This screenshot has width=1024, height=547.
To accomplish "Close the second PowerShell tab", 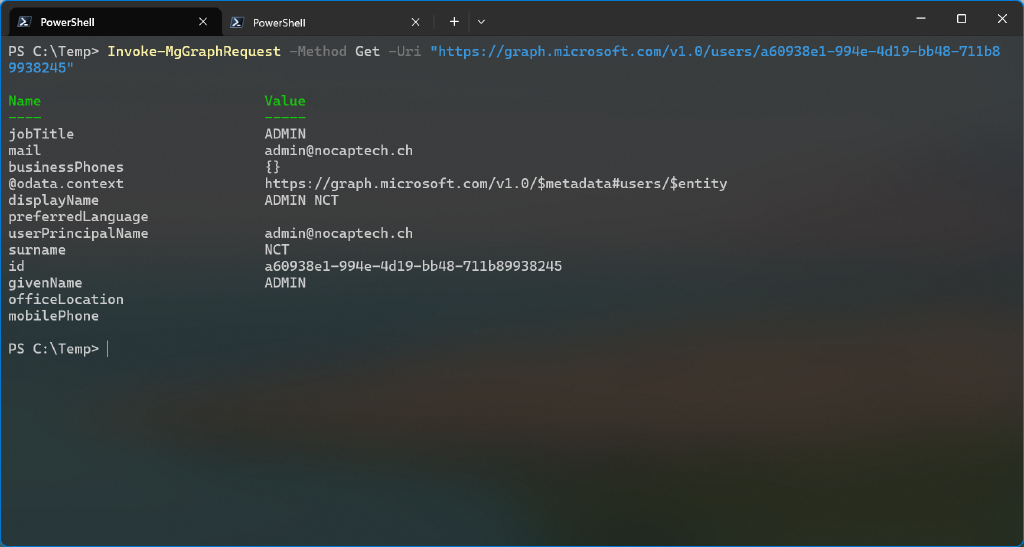I will 416,22.
